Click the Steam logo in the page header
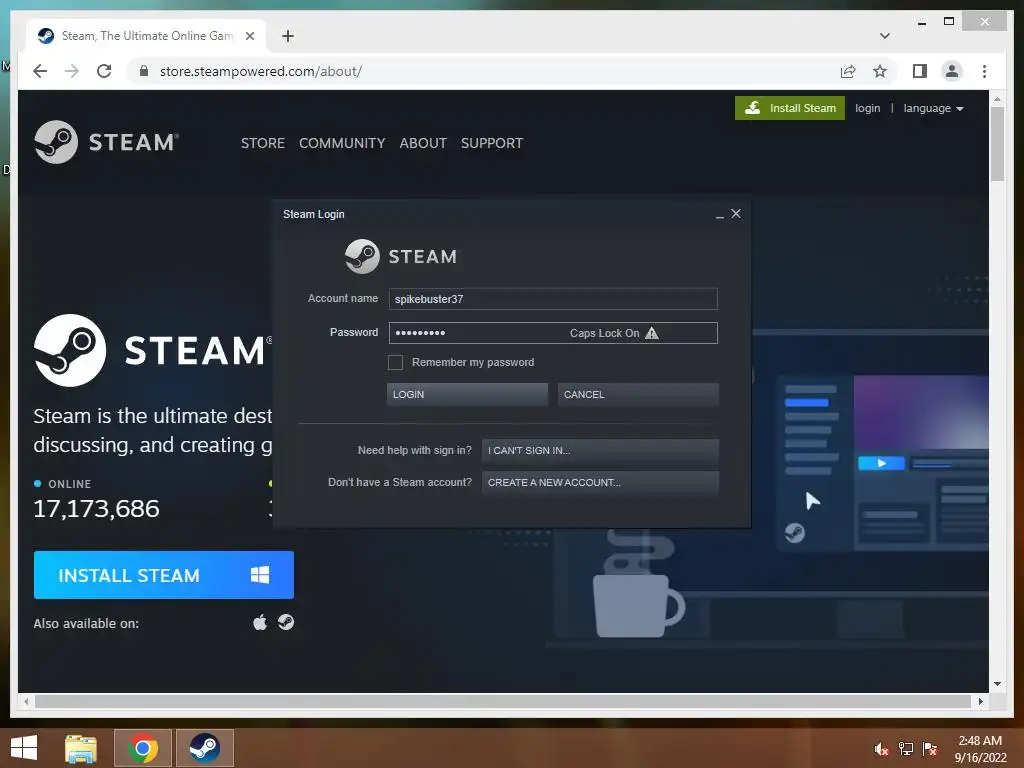 (x=106, y=142)
